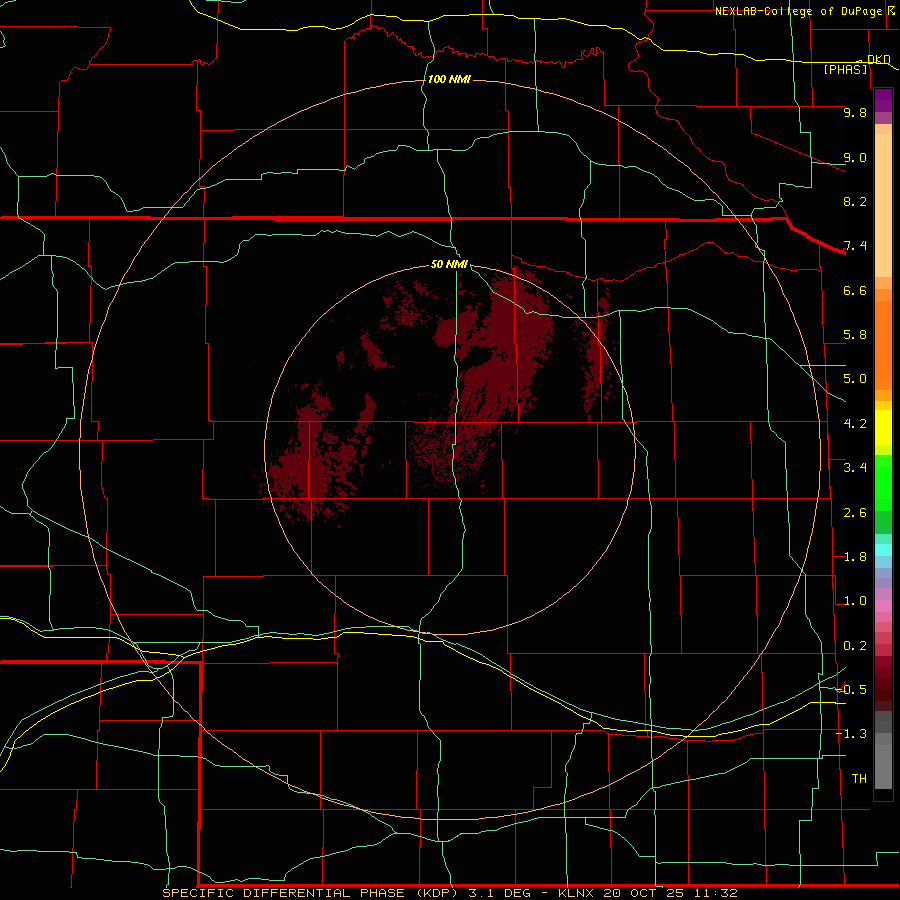
Task: Pick the dark orange segment of the color bar
Action: 883,344
